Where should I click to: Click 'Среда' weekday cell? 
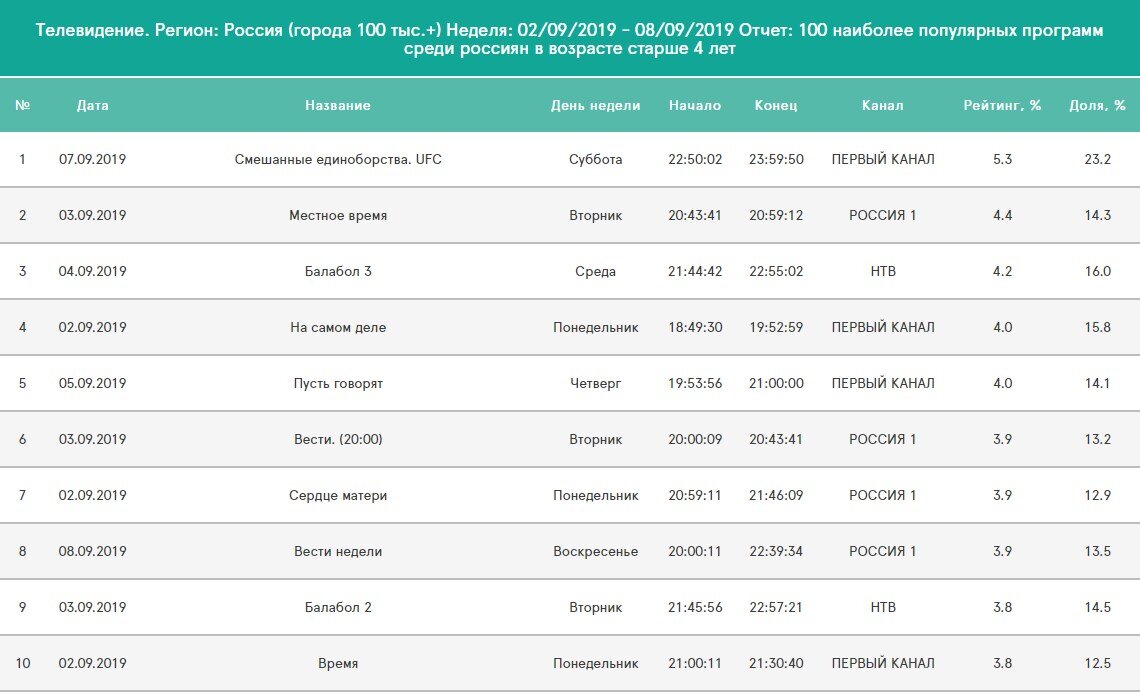(595, 271)
